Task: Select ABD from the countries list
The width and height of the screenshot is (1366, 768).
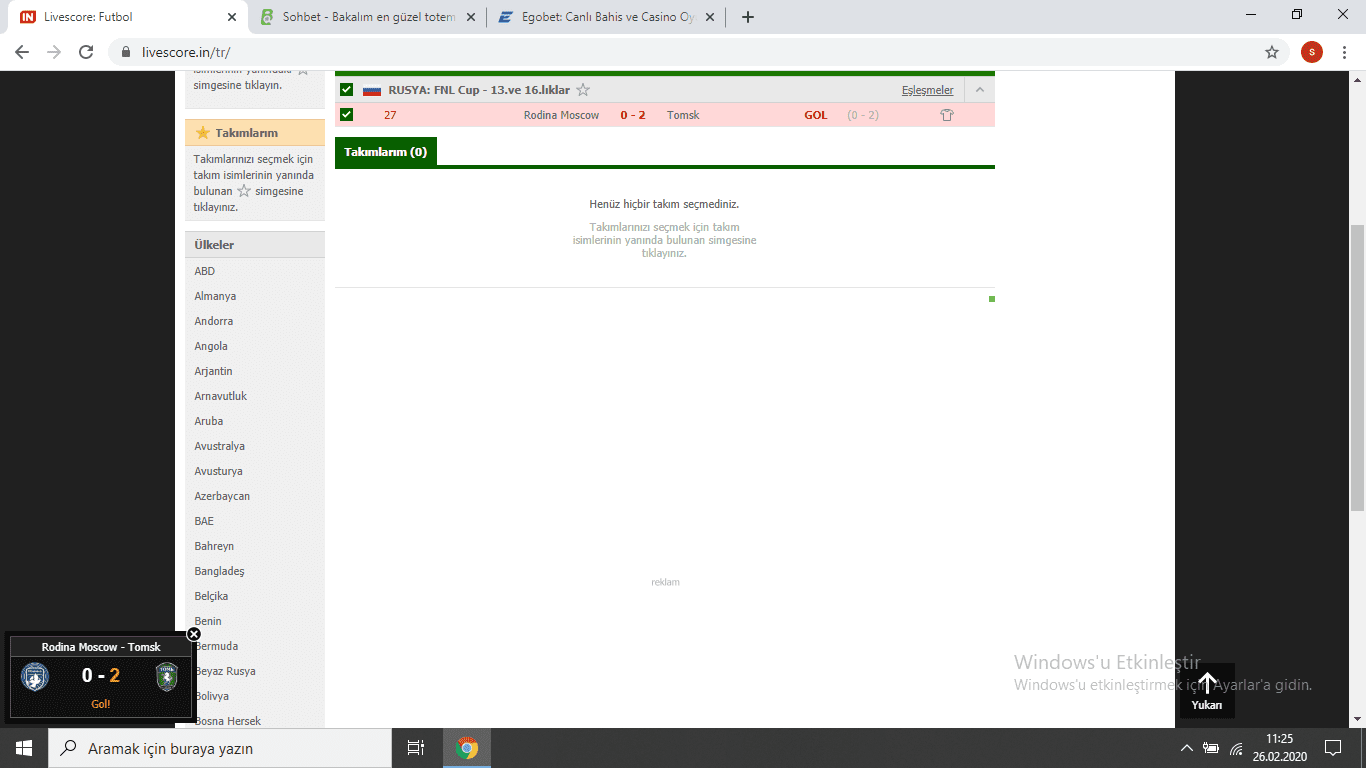Action: point(205,271)
